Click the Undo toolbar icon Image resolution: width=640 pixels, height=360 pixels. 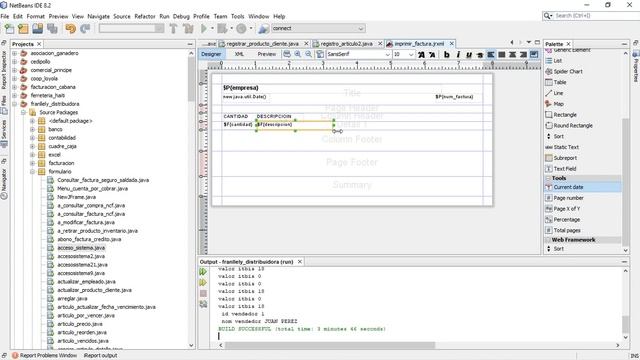pos(71,29)
